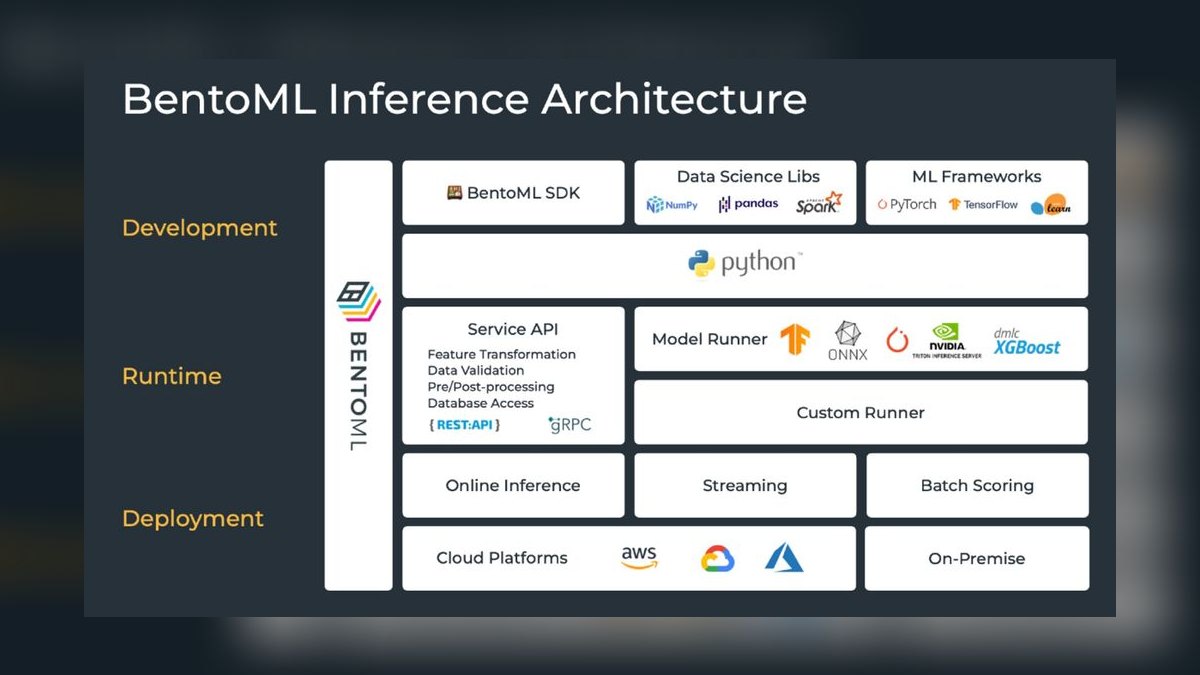Click the NVIDIA Triton Inference Server logo
Image resolution: width=1200 pixels, height=675 pixels.
[946, 340]
